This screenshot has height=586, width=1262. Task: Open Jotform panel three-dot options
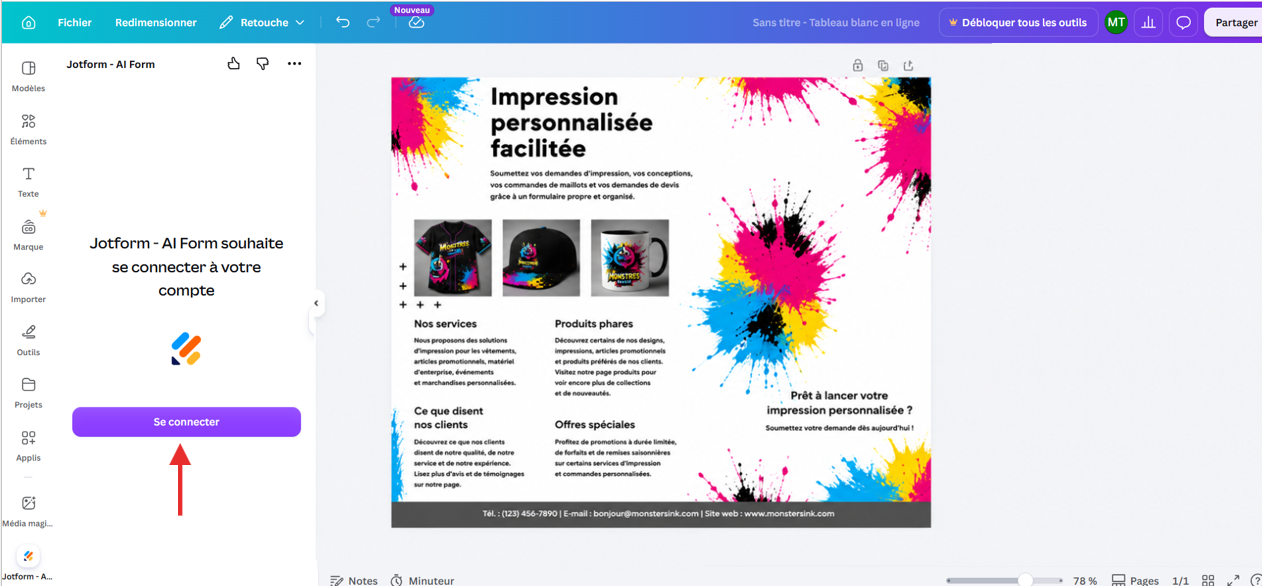(294, 64)
